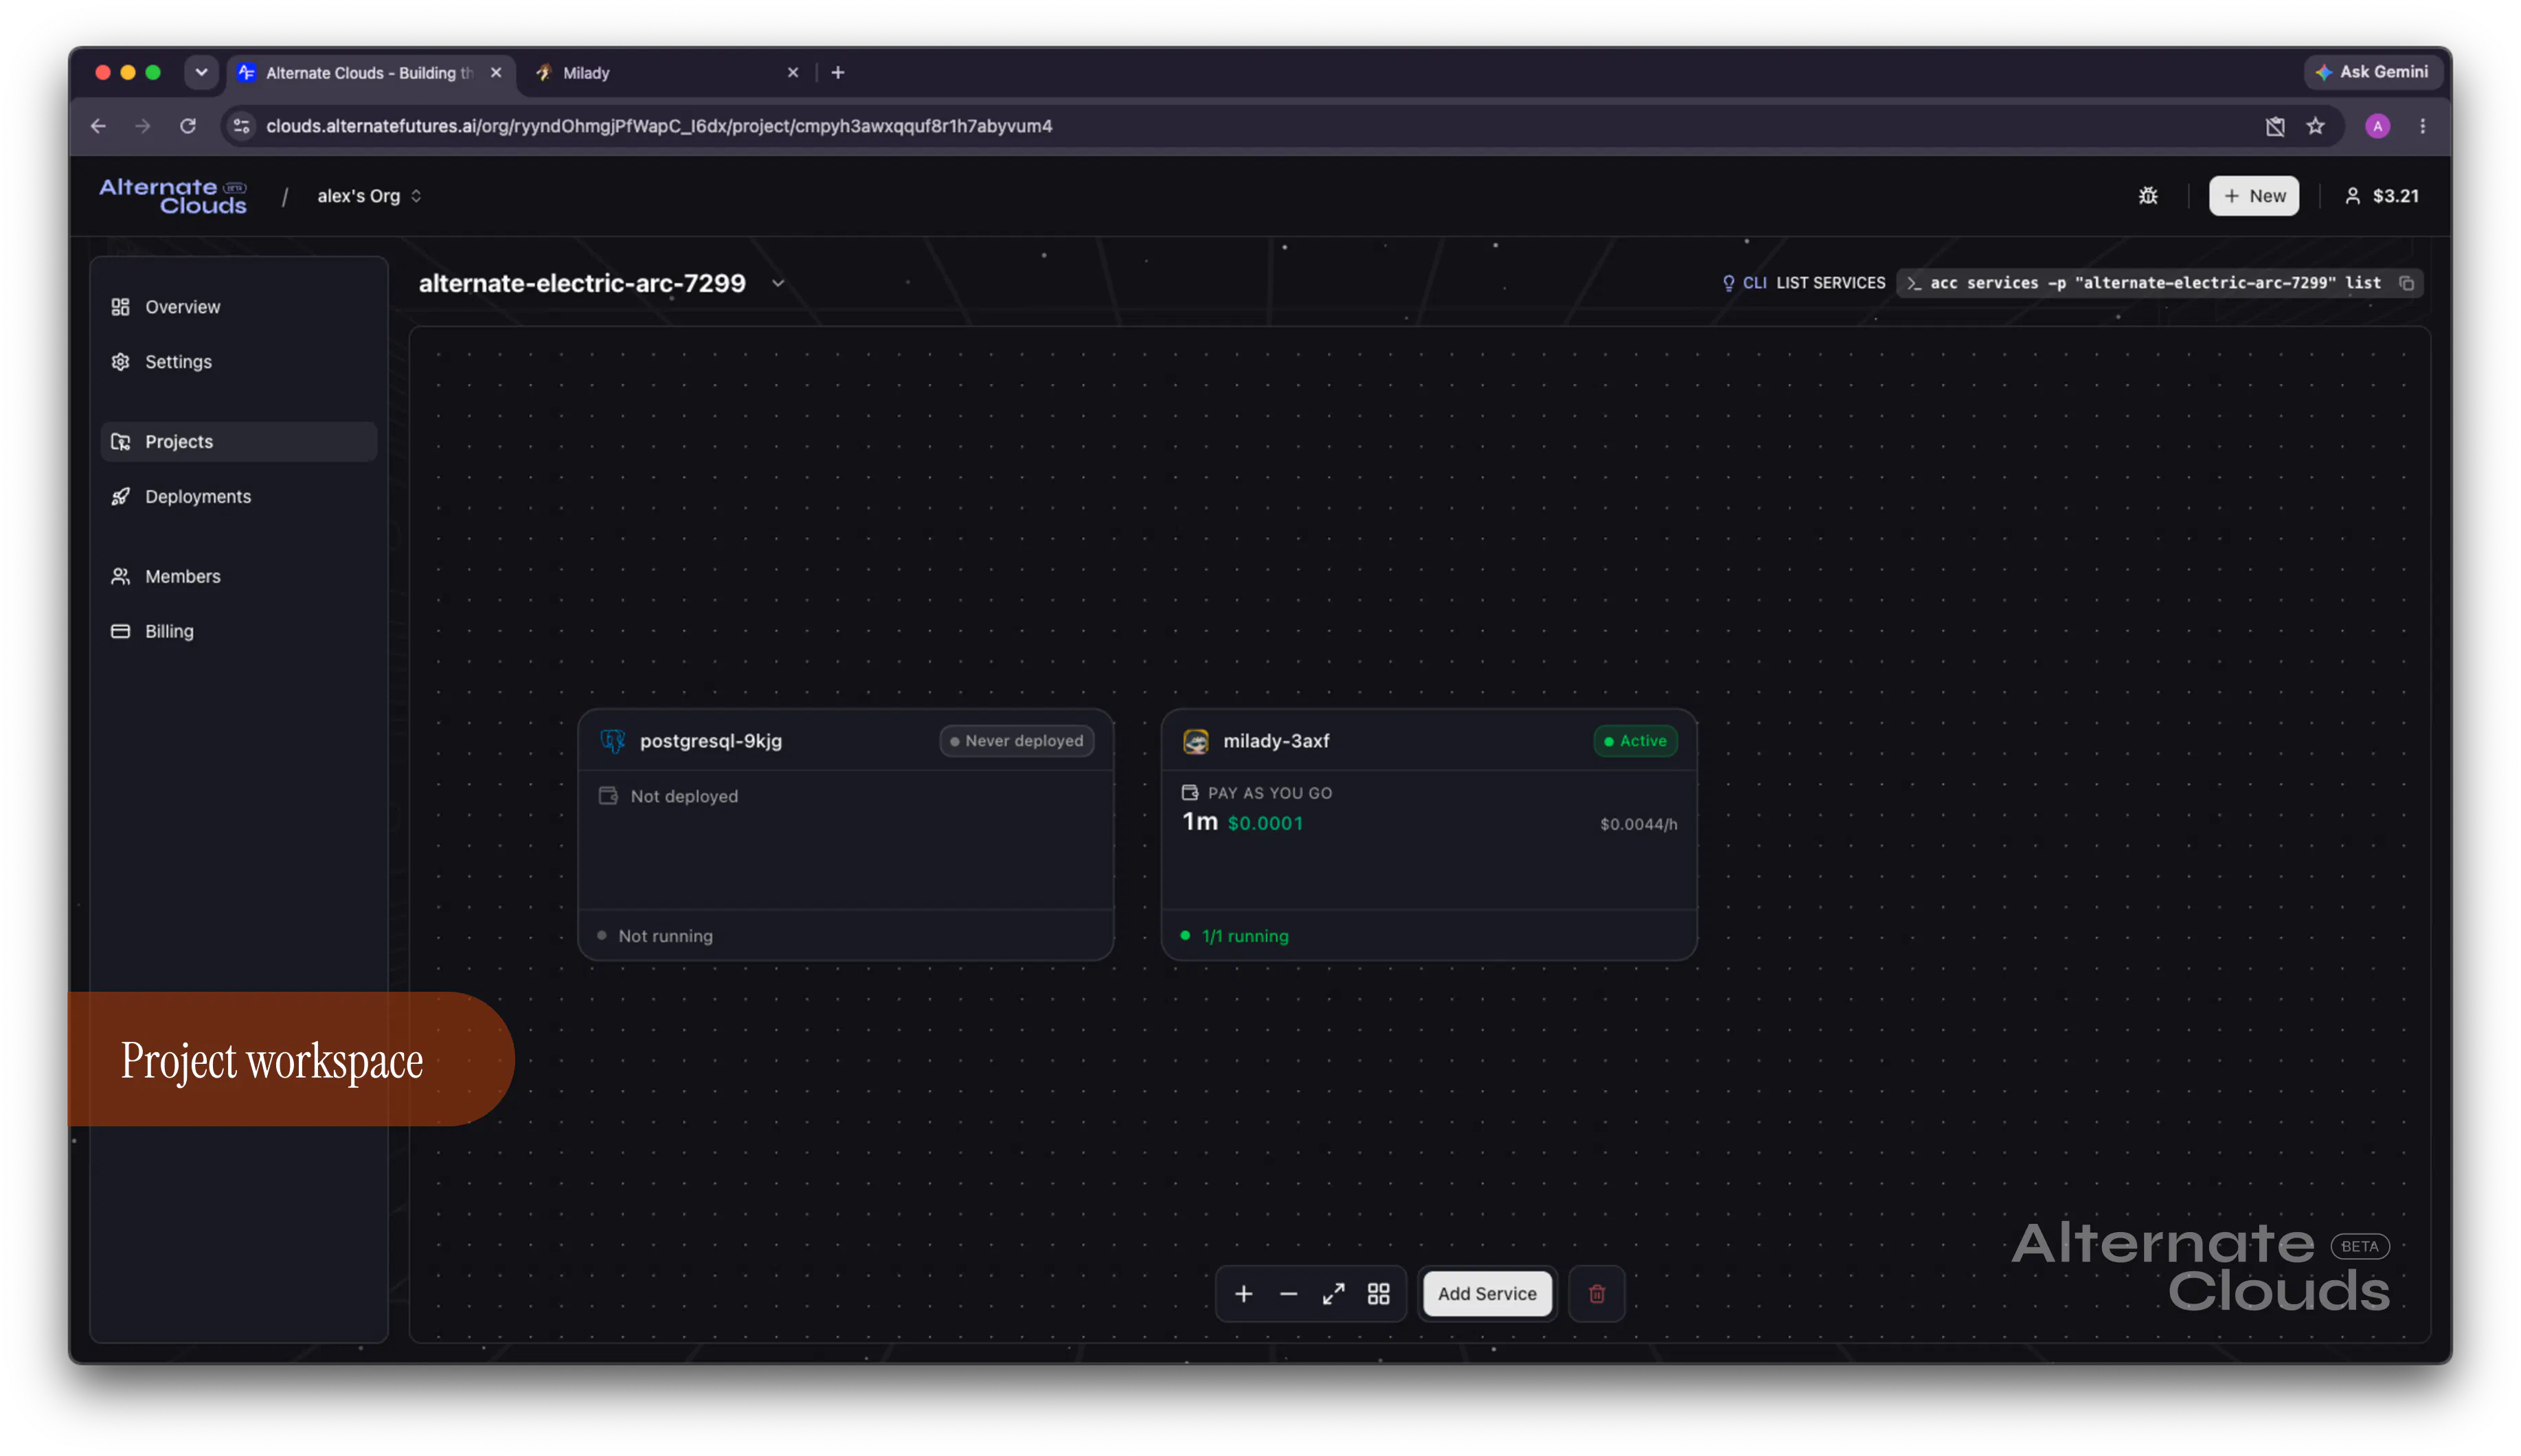Open the account balance $3.21 menu
This screenshot has height=1456, width=2521.
click(2381, 196)
